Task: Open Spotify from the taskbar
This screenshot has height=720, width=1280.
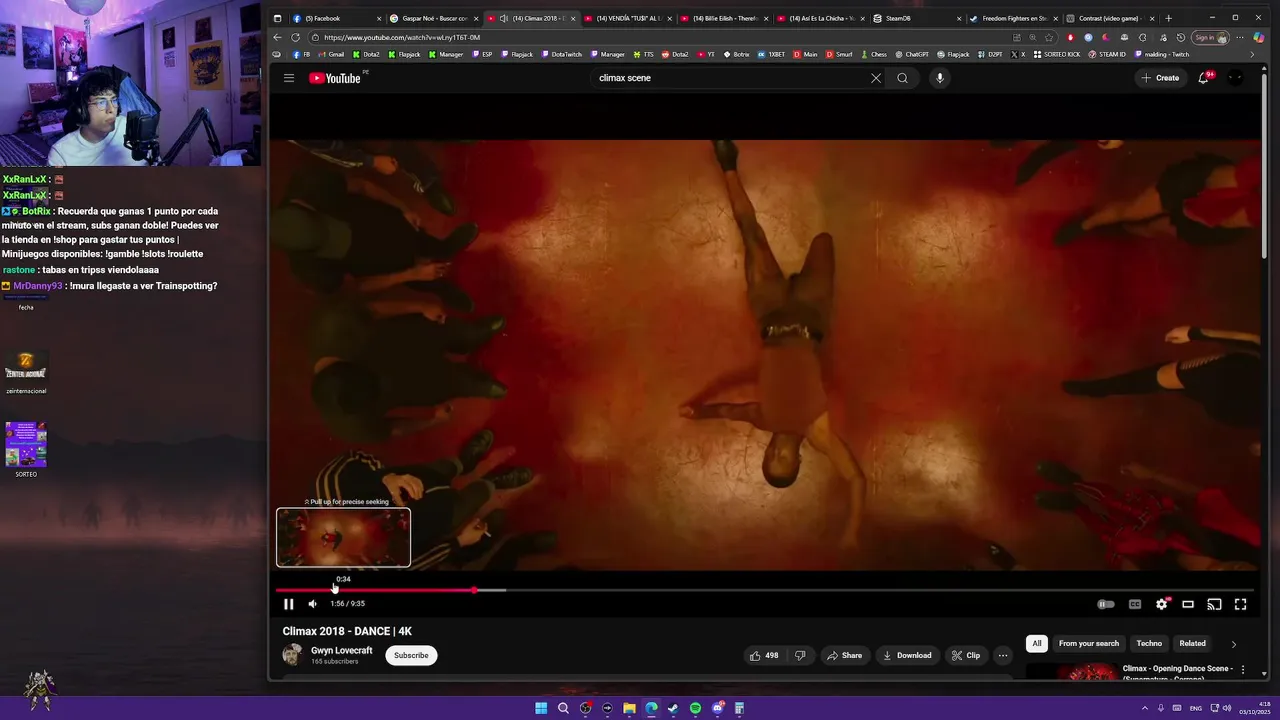Action: click(x=695, y=708)
